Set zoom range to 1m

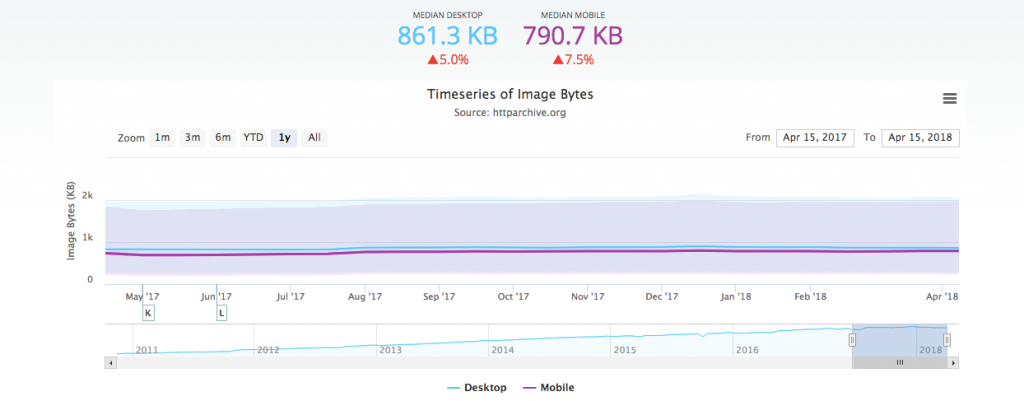[x=162, y=138]
